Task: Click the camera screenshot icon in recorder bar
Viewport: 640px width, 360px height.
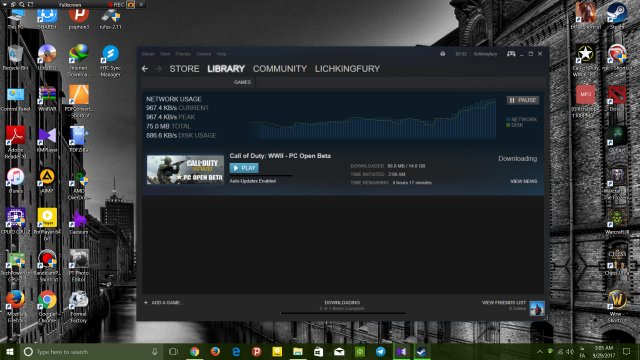Action: (x=131, y=4)
